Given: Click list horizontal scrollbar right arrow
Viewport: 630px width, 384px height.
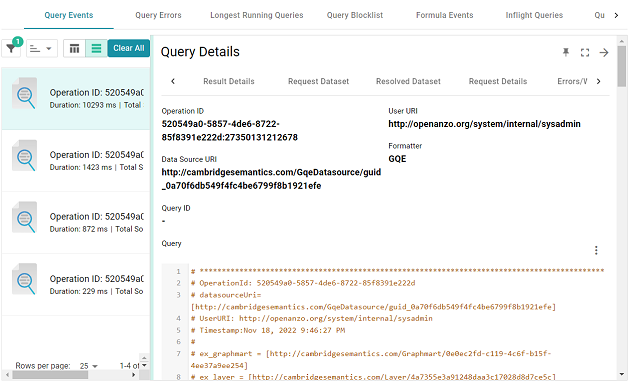Looking at the screenshot, I should (x=134, y=375).
